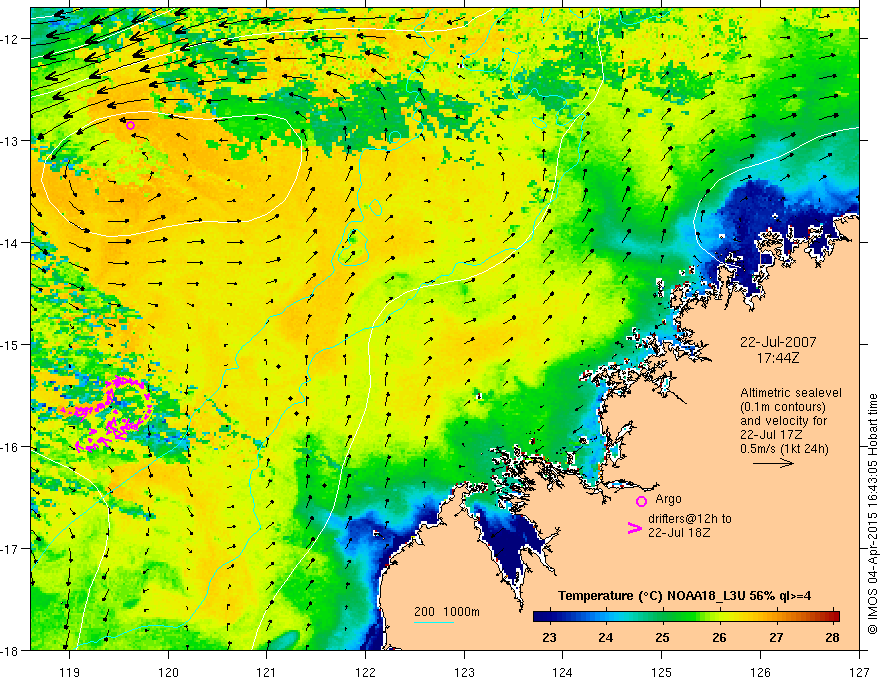Click the '200 1000m' depth label

click(447, 612)
